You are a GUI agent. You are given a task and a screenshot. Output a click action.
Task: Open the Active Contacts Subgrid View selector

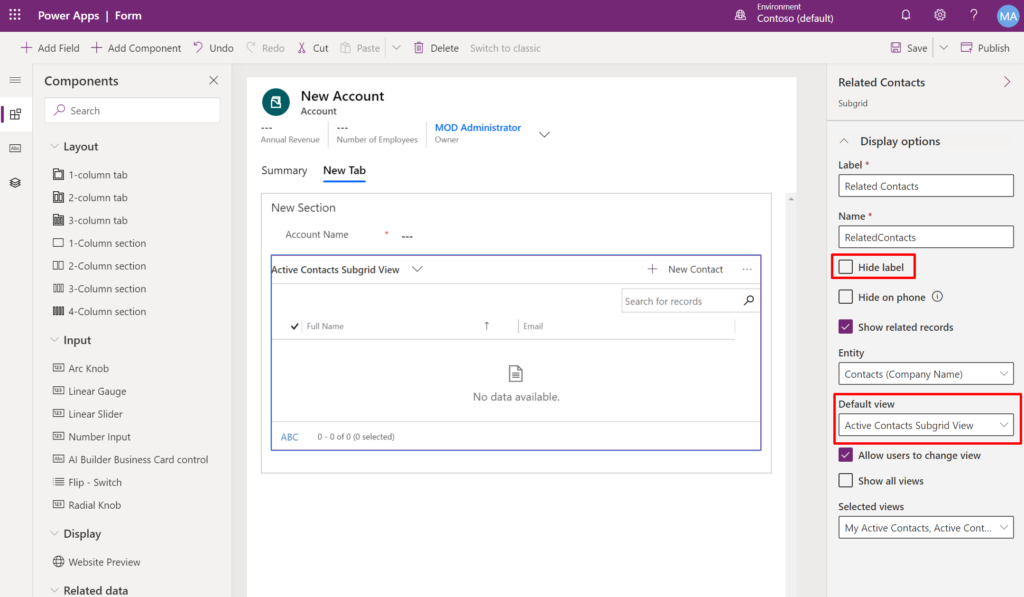pos(347,269)
